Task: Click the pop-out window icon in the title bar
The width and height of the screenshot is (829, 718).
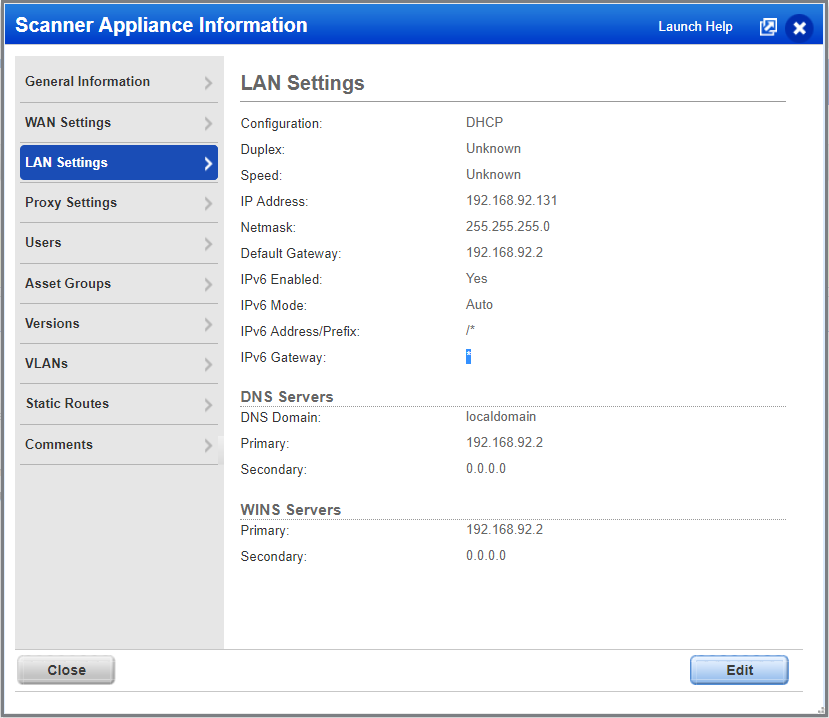Action: click(768, 27)
